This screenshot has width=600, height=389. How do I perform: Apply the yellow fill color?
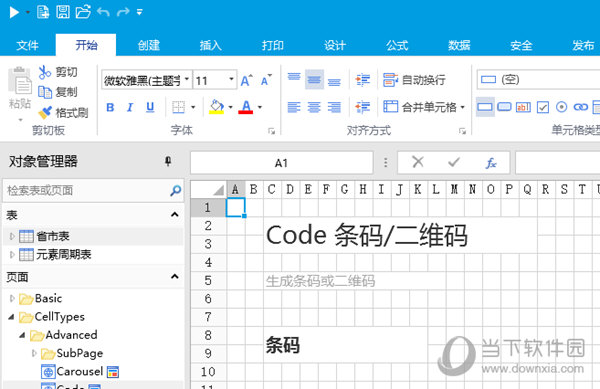217,107
